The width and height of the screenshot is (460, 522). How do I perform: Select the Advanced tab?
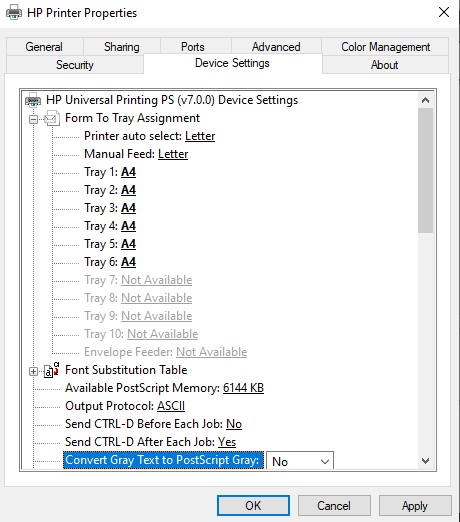[x=276, y=47]
